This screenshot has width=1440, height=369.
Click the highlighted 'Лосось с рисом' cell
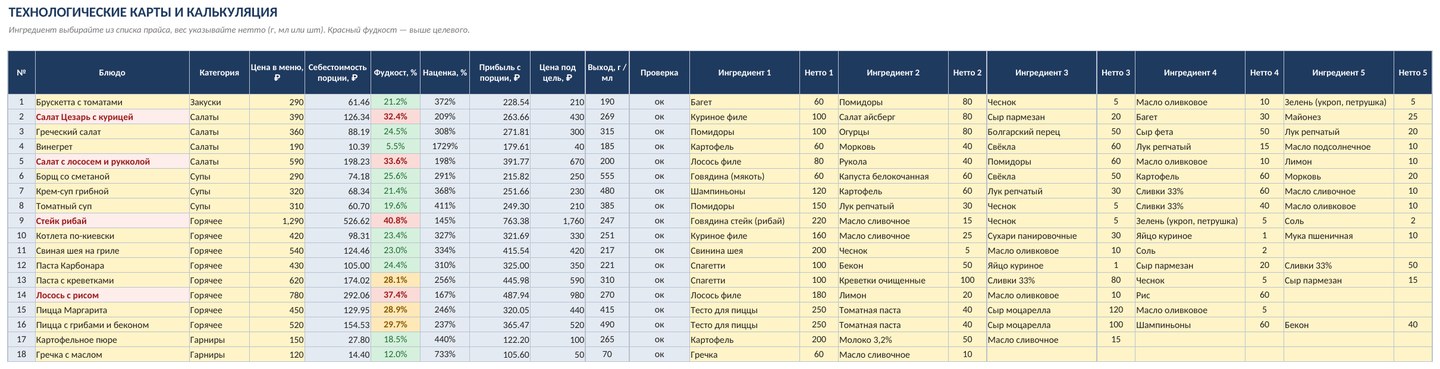(112, 296)
